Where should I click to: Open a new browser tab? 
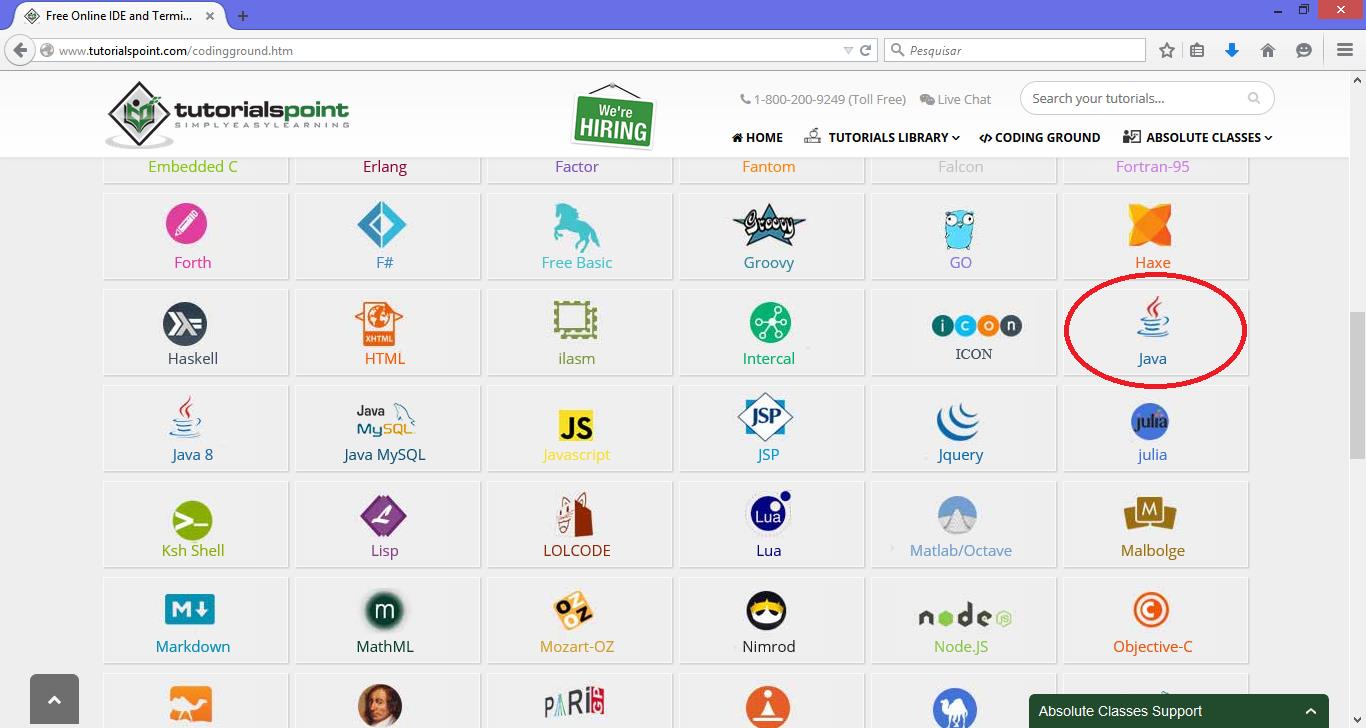242,16
